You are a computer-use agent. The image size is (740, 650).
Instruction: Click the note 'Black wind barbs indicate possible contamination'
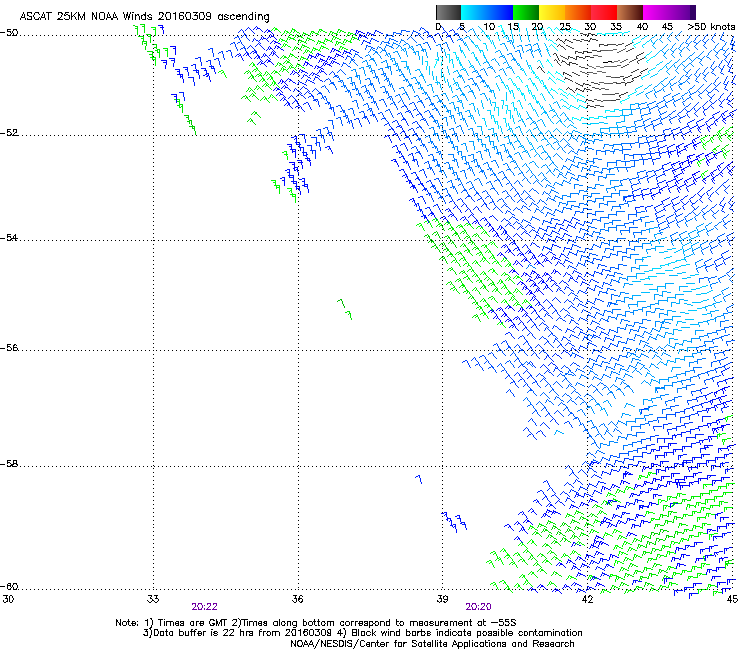click(x=467, y=633)
